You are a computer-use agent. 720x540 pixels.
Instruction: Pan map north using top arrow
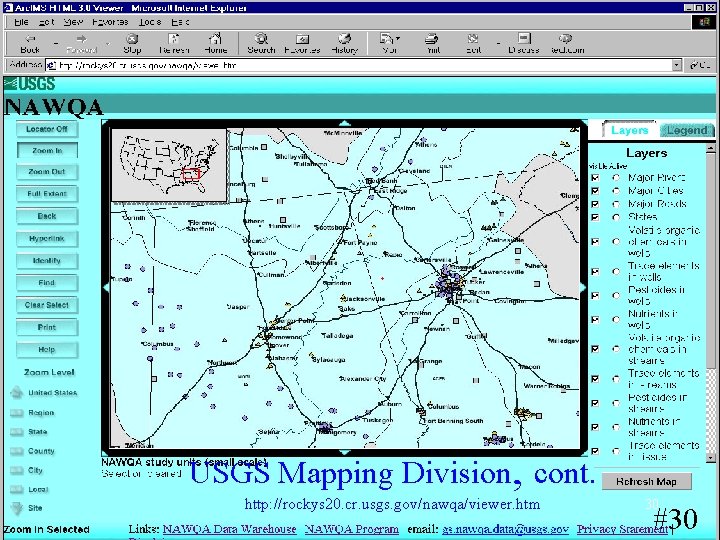coord(345,123)
